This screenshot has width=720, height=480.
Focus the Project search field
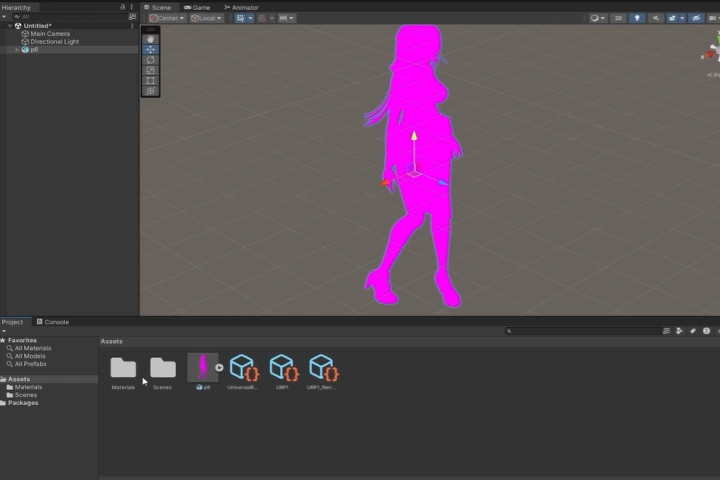pos(583,331)
